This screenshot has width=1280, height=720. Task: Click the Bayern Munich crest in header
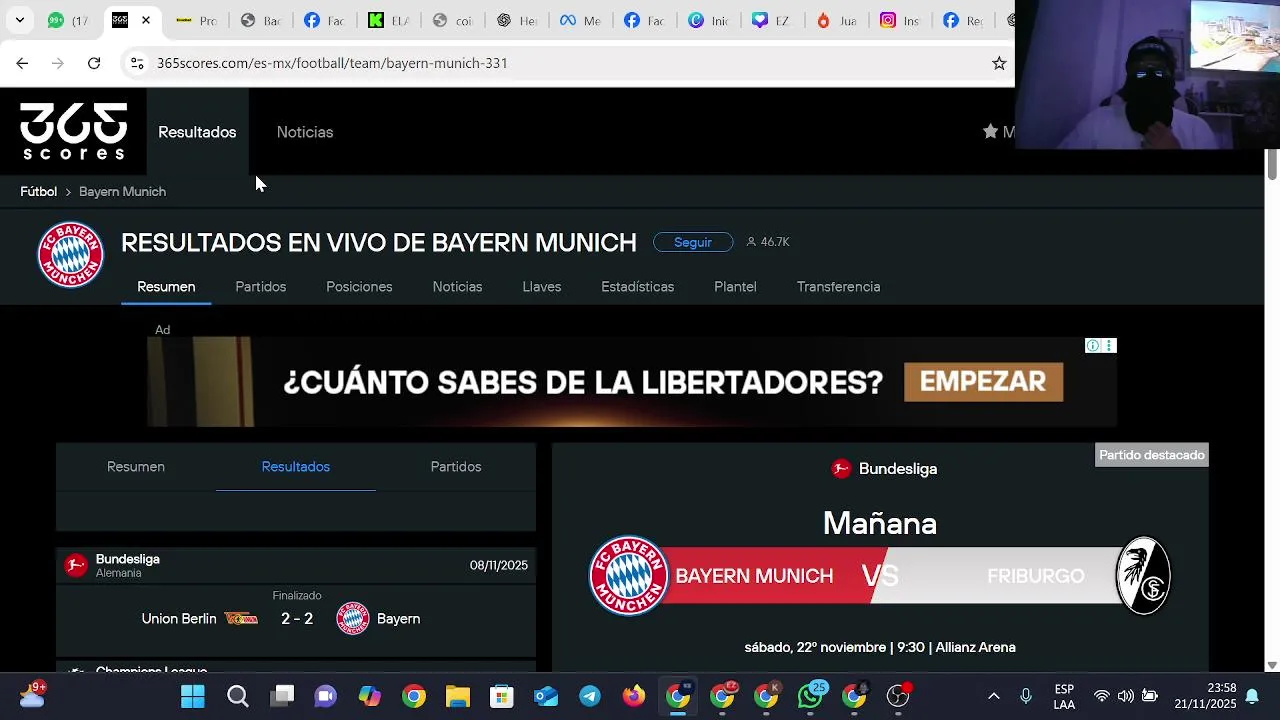pos(70,254)
